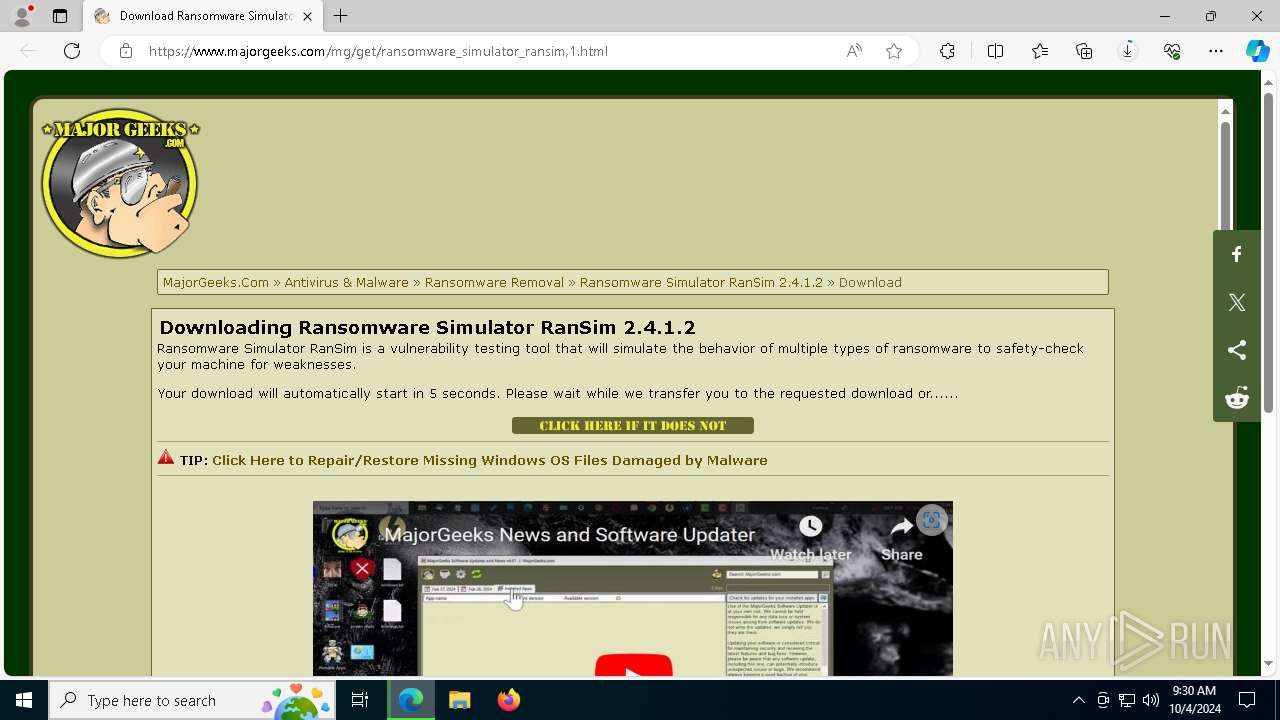1280x720 pixels.
Task: View site information lock icon
Action: tap(126, 51)
